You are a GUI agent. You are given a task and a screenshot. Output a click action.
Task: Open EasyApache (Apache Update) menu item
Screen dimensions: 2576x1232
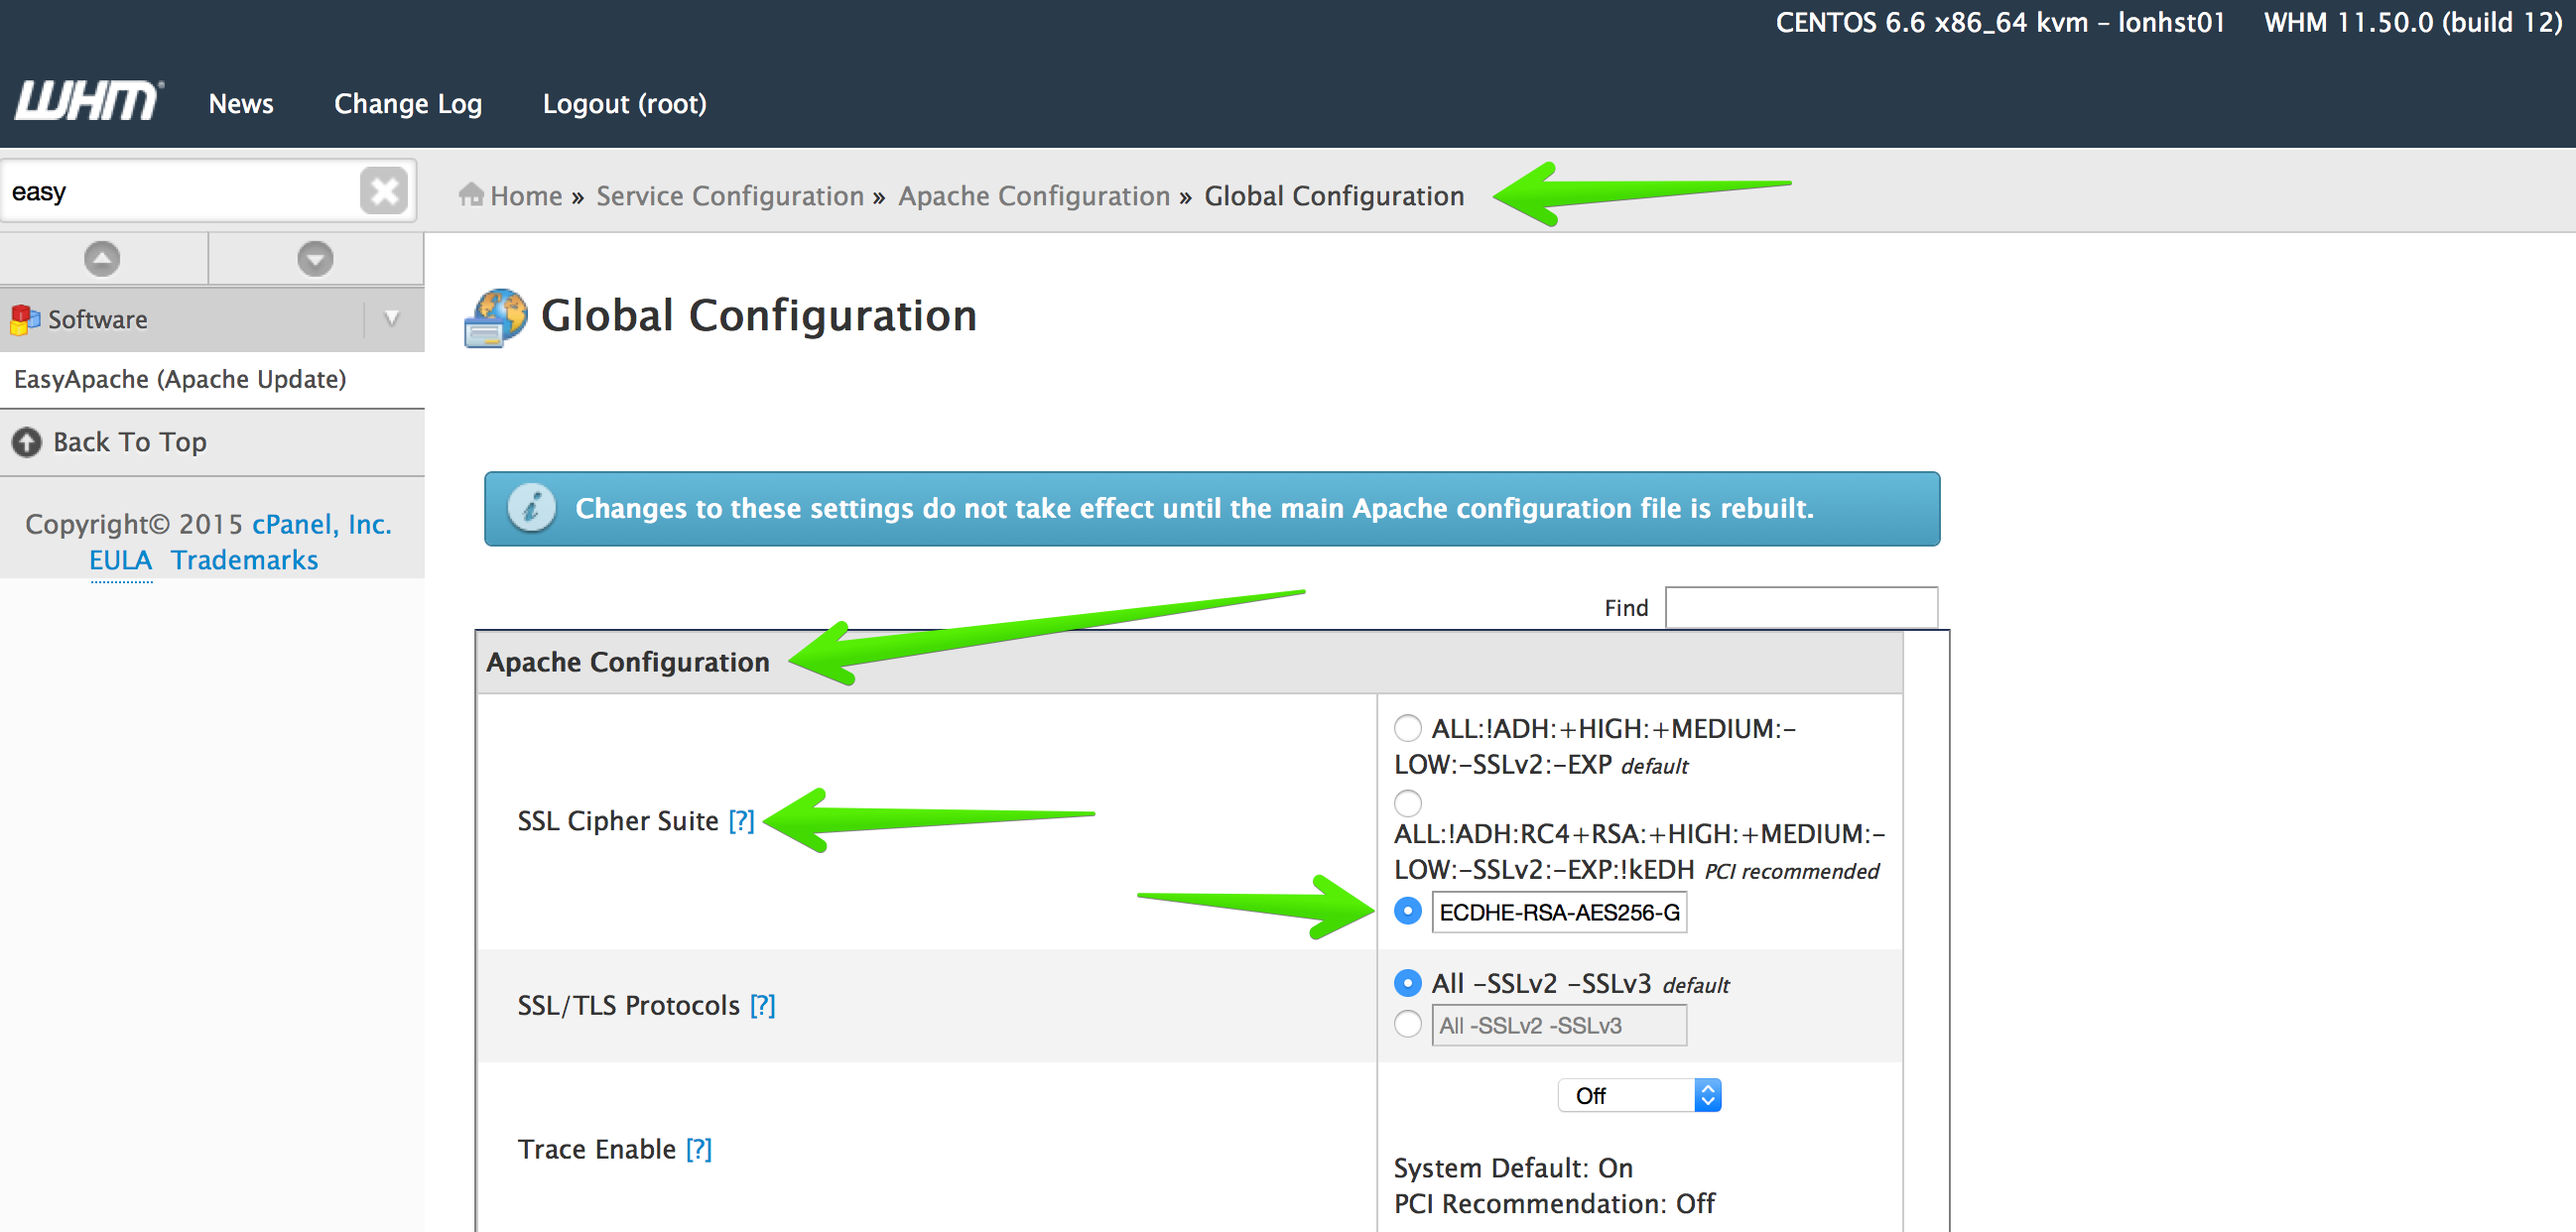click(180, 379)
